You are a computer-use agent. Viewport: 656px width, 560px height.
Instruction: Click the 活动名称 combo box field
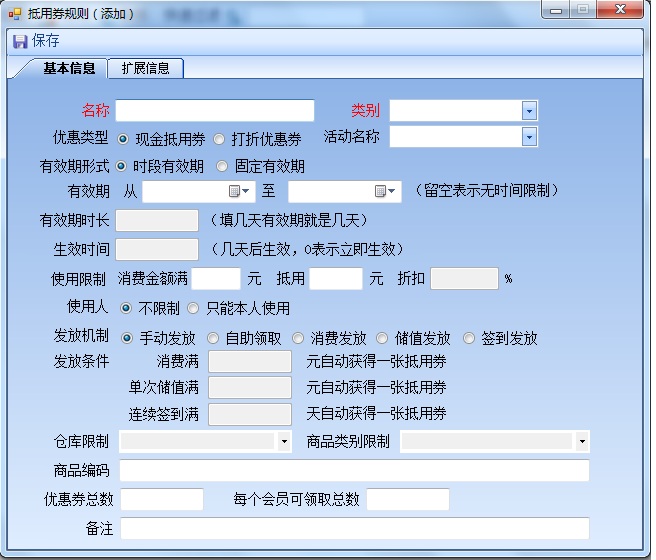point(464,137)
